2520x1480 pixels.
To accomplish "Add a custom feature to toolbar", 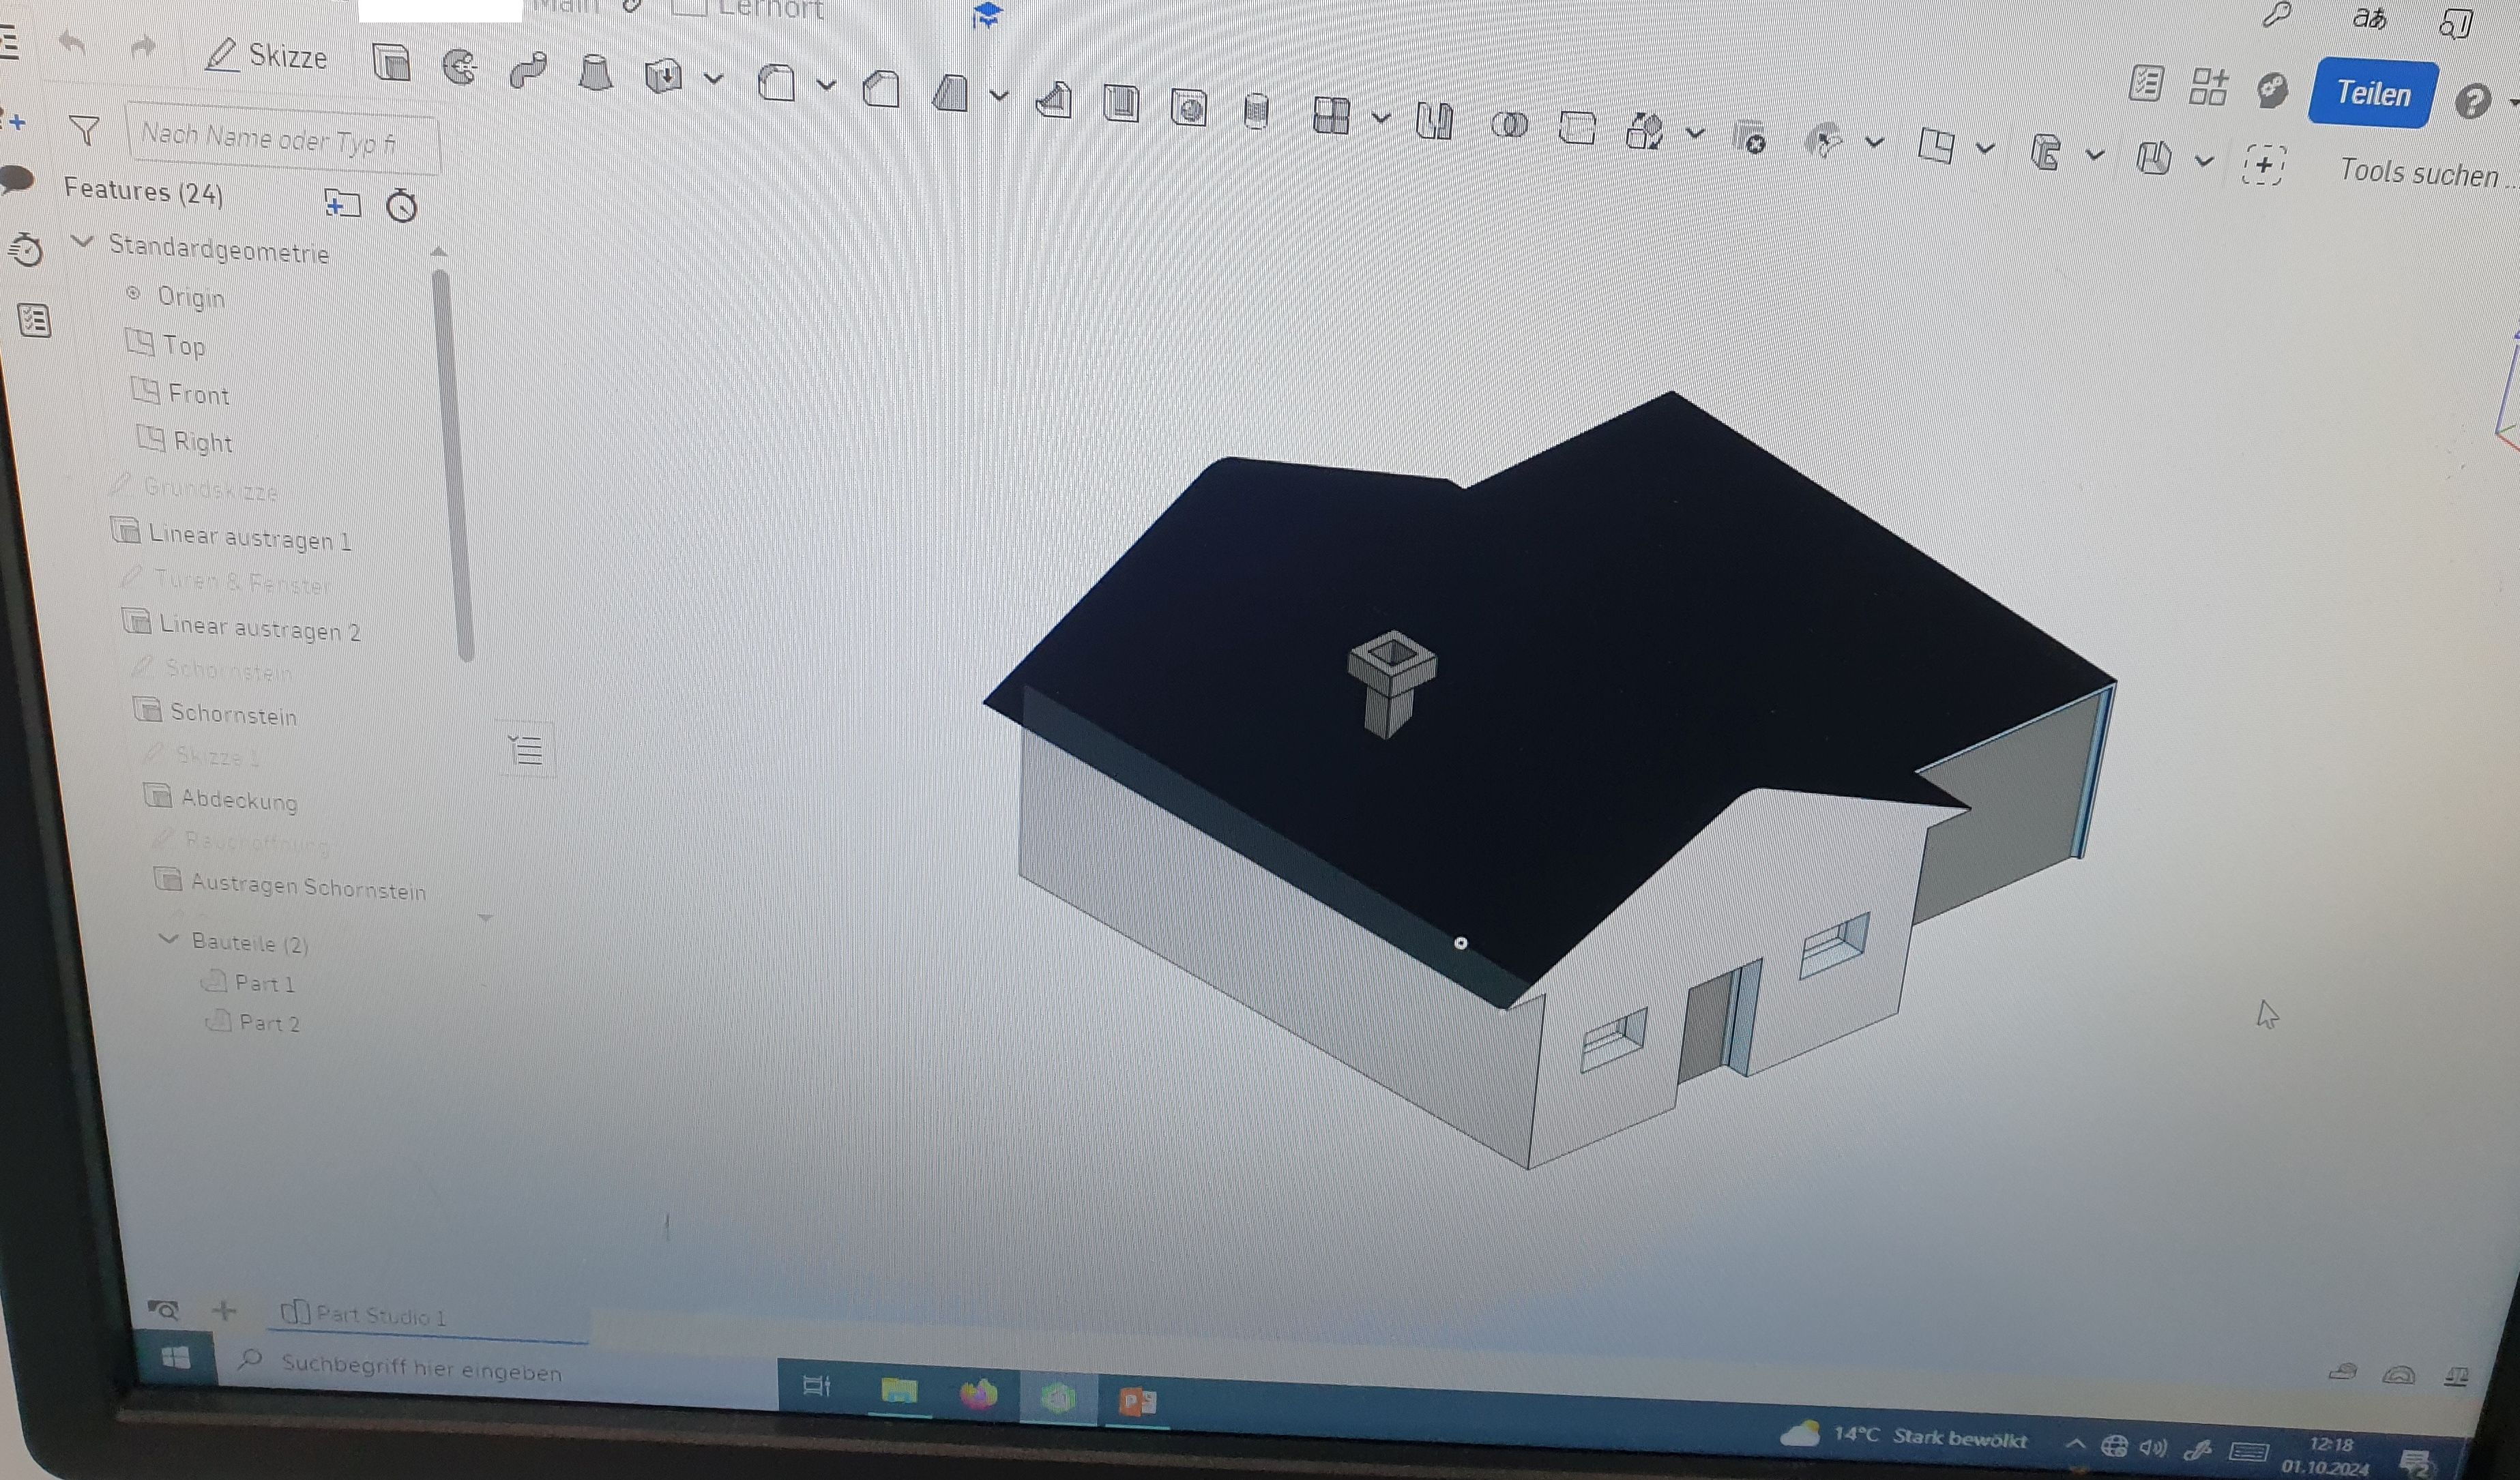I will [2263, 165].
